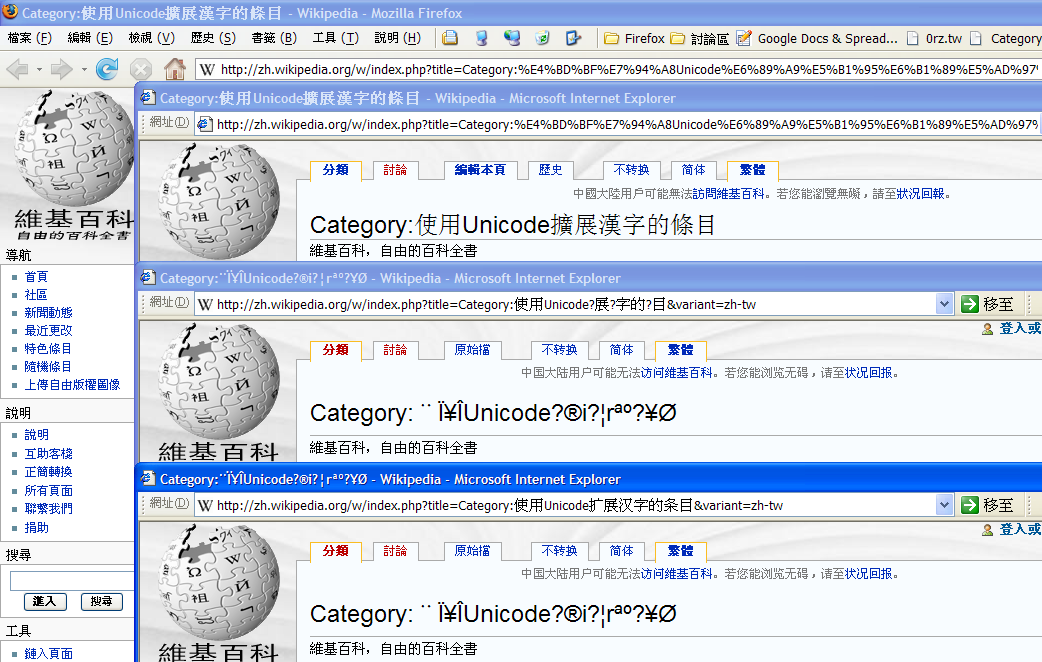Open the 工具 (T) tools menu
The image size is (1042, 662).
point(335,38)
